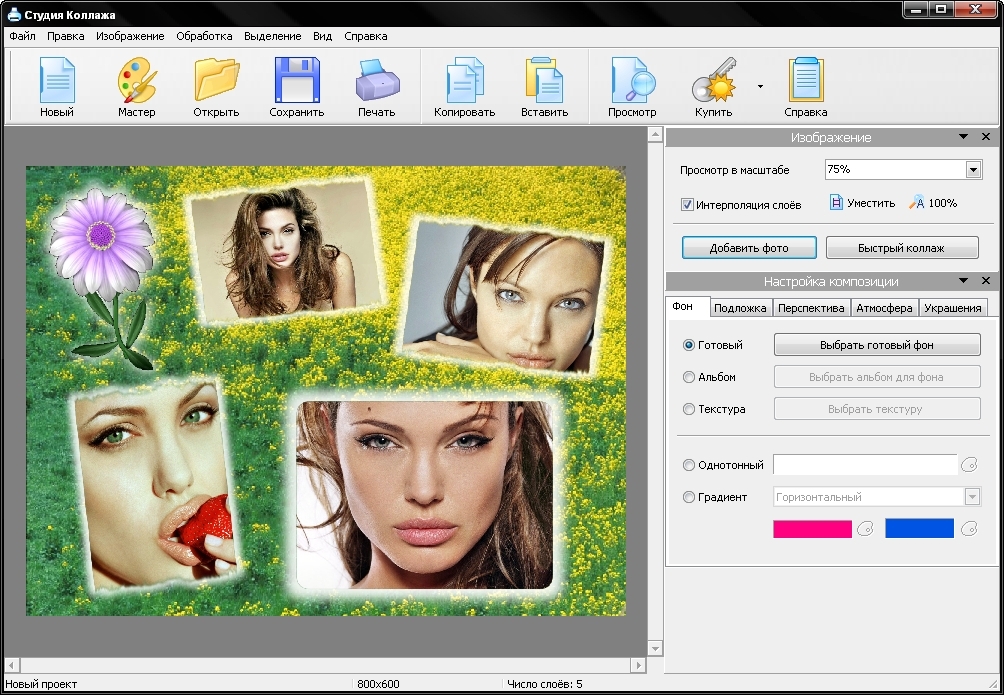Click the Новый (New) project icon

click(x=57, y=81)
